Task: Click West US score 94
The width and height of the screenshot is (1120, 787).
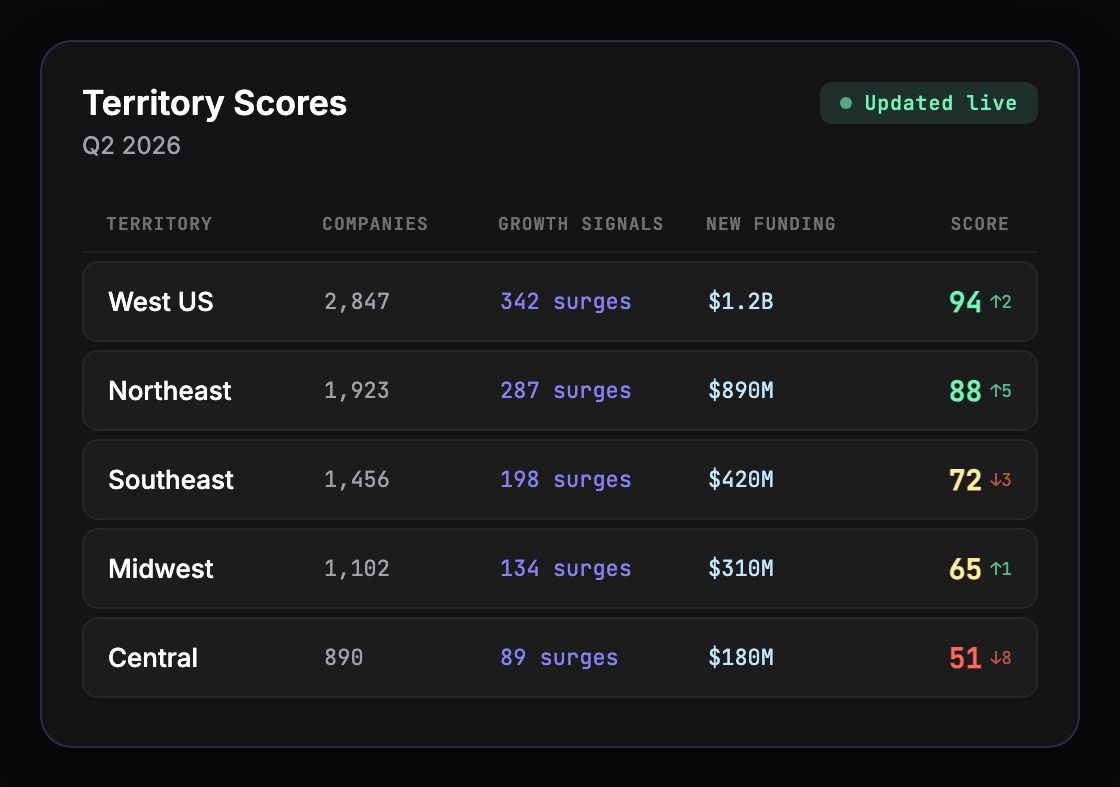Action: tap(965, 302)
